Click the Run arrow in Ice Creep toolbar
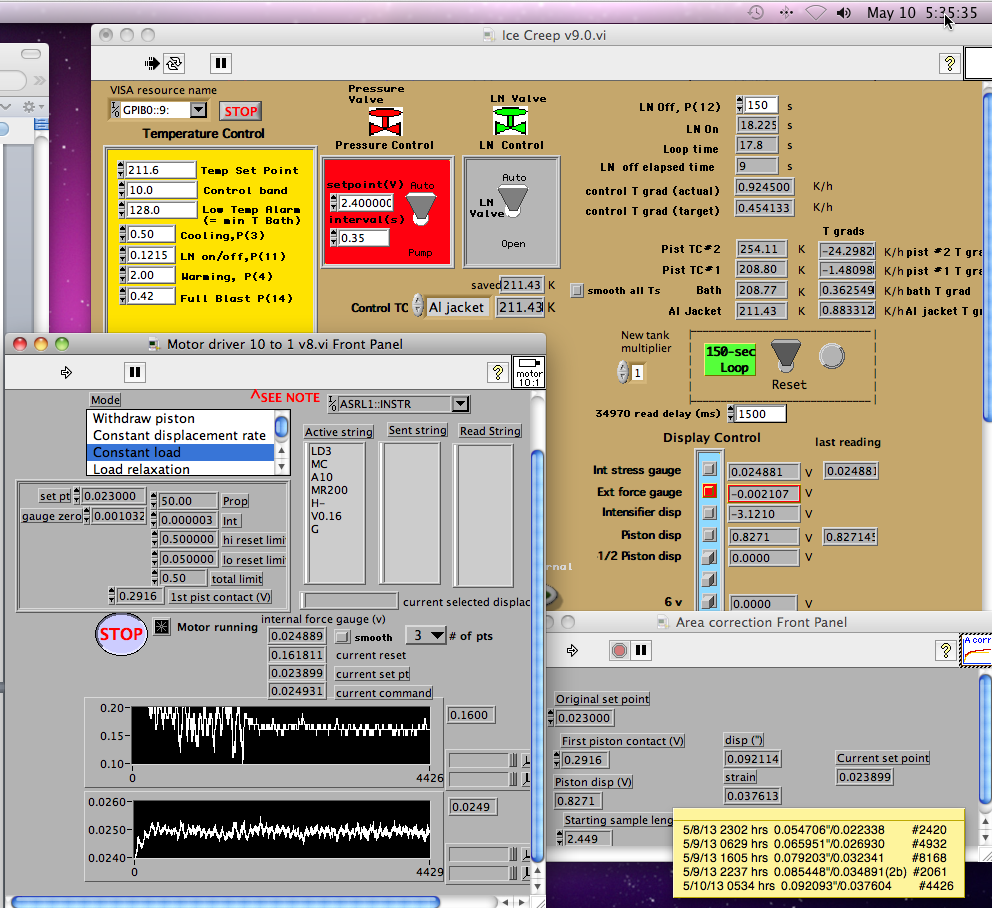This screenshot has width=992, height=908. [151, 63]
